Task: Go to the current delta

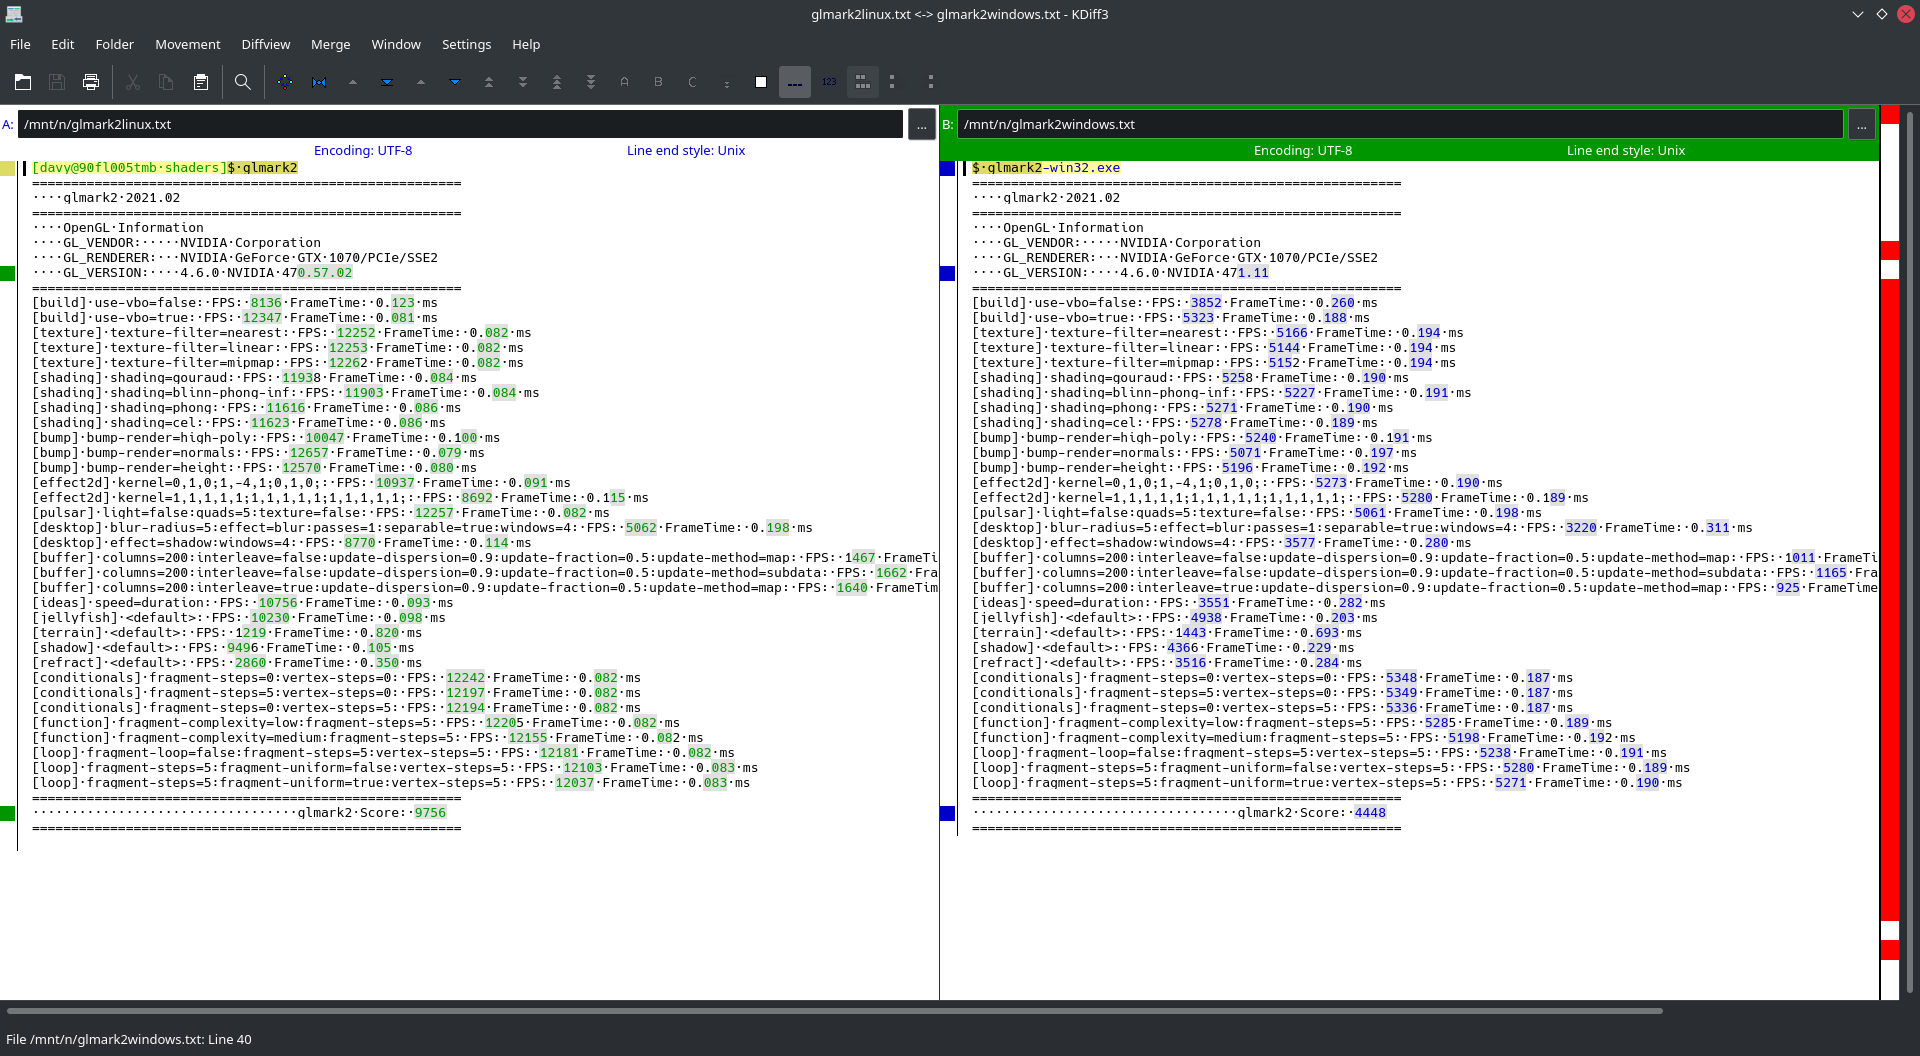Action: tap(285, 82)
